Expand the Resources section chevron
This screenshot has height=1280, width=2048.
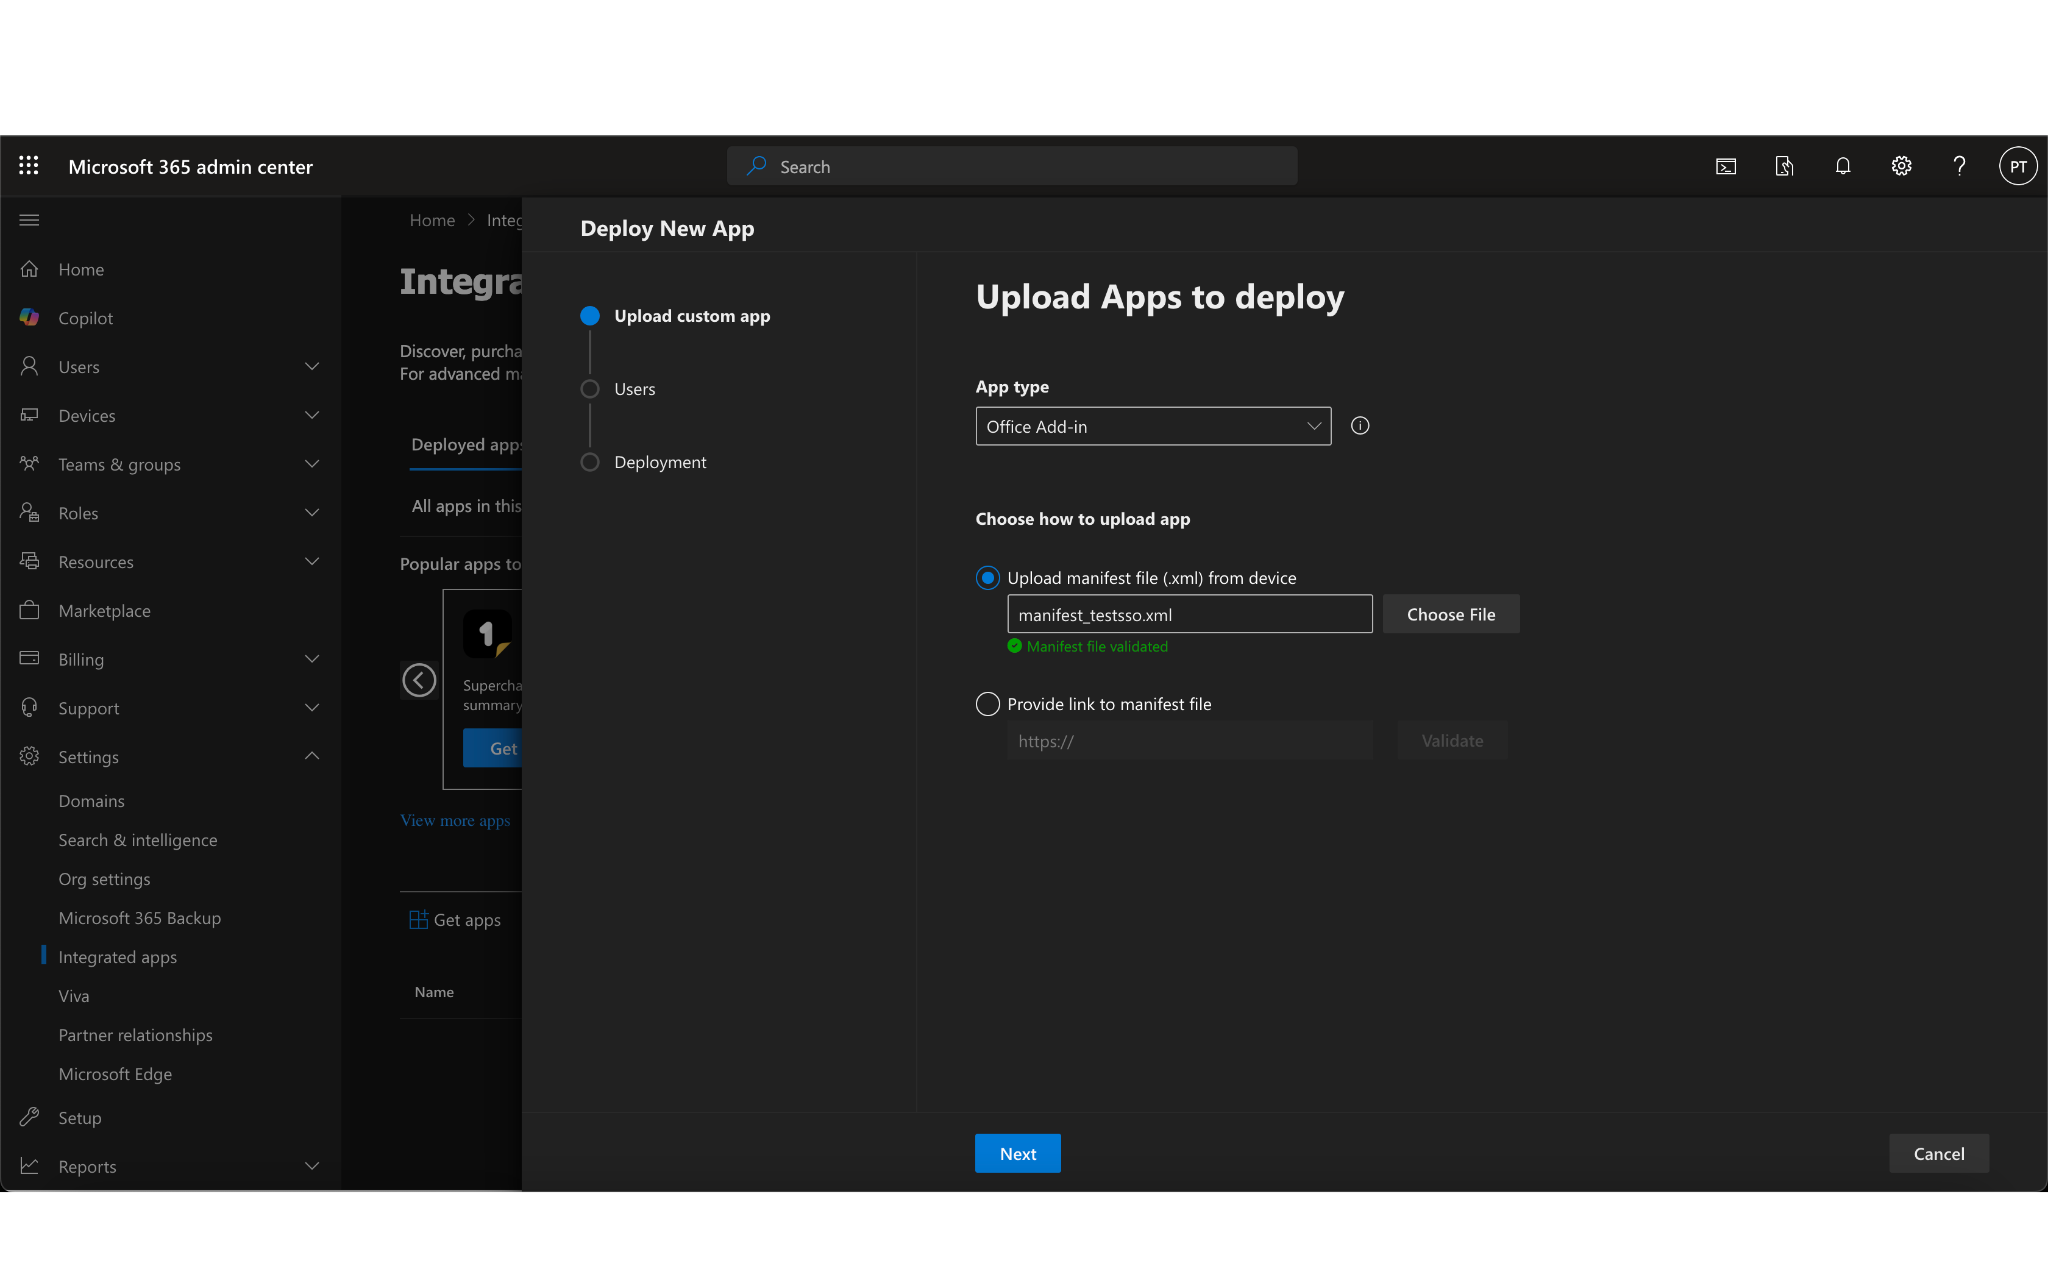click(312, 562)
